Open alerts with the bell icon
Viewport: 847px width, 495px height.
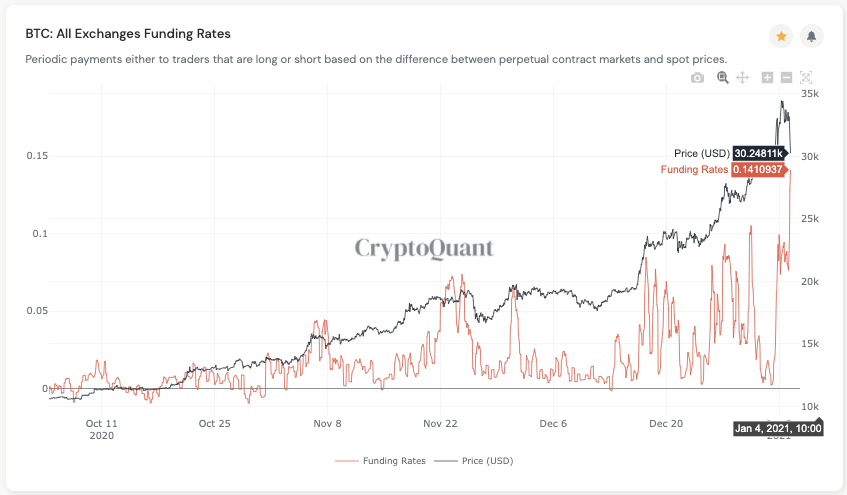[x=811, y=36]
